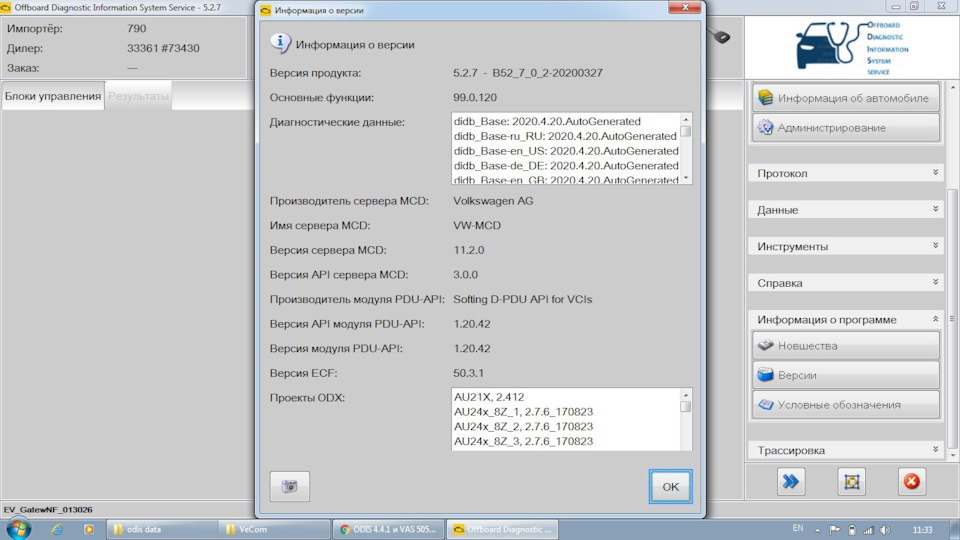960x540 pixels.
Task: Click the ODIS car stethoscope logo
Action: (x=852, y=47)
